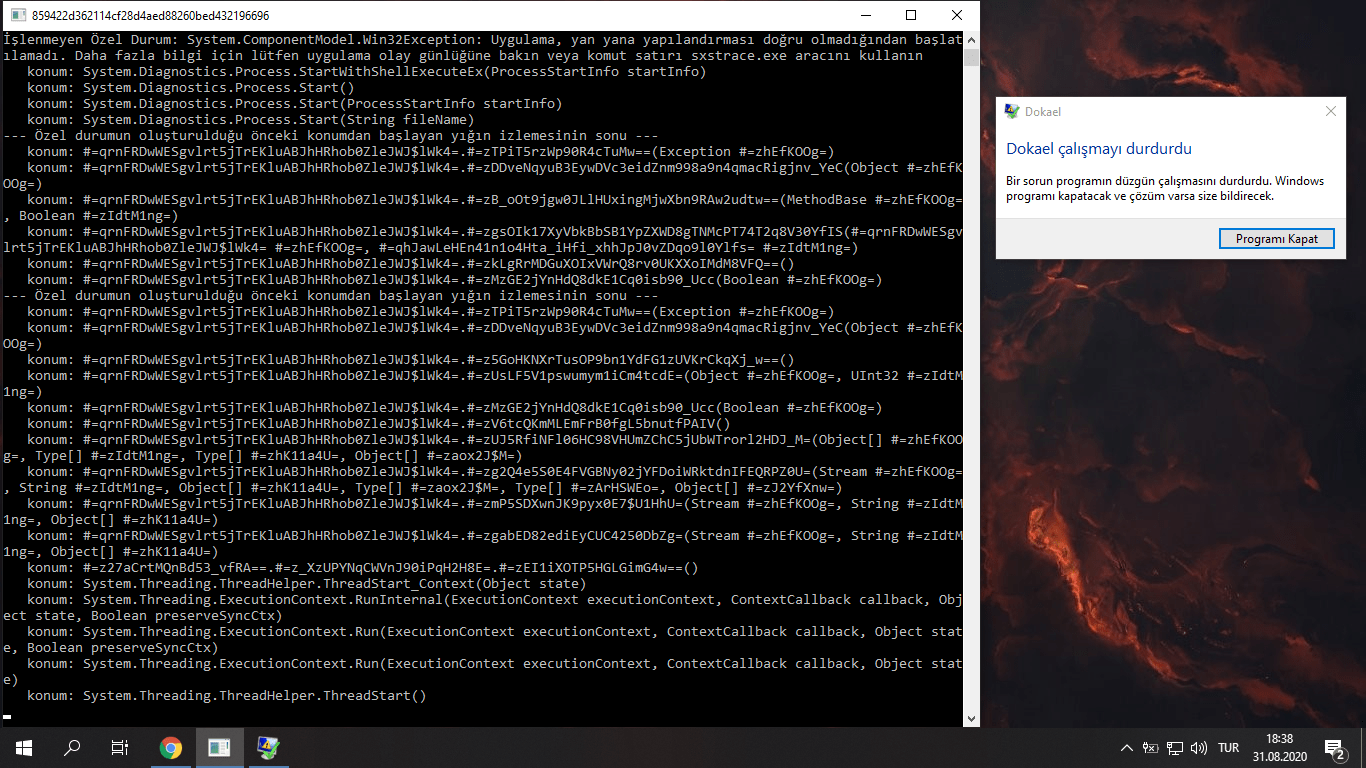Viewport: 1366px width, 768px height.
Task: Click the Programı Kapat button
Action: click(1277, 239)
